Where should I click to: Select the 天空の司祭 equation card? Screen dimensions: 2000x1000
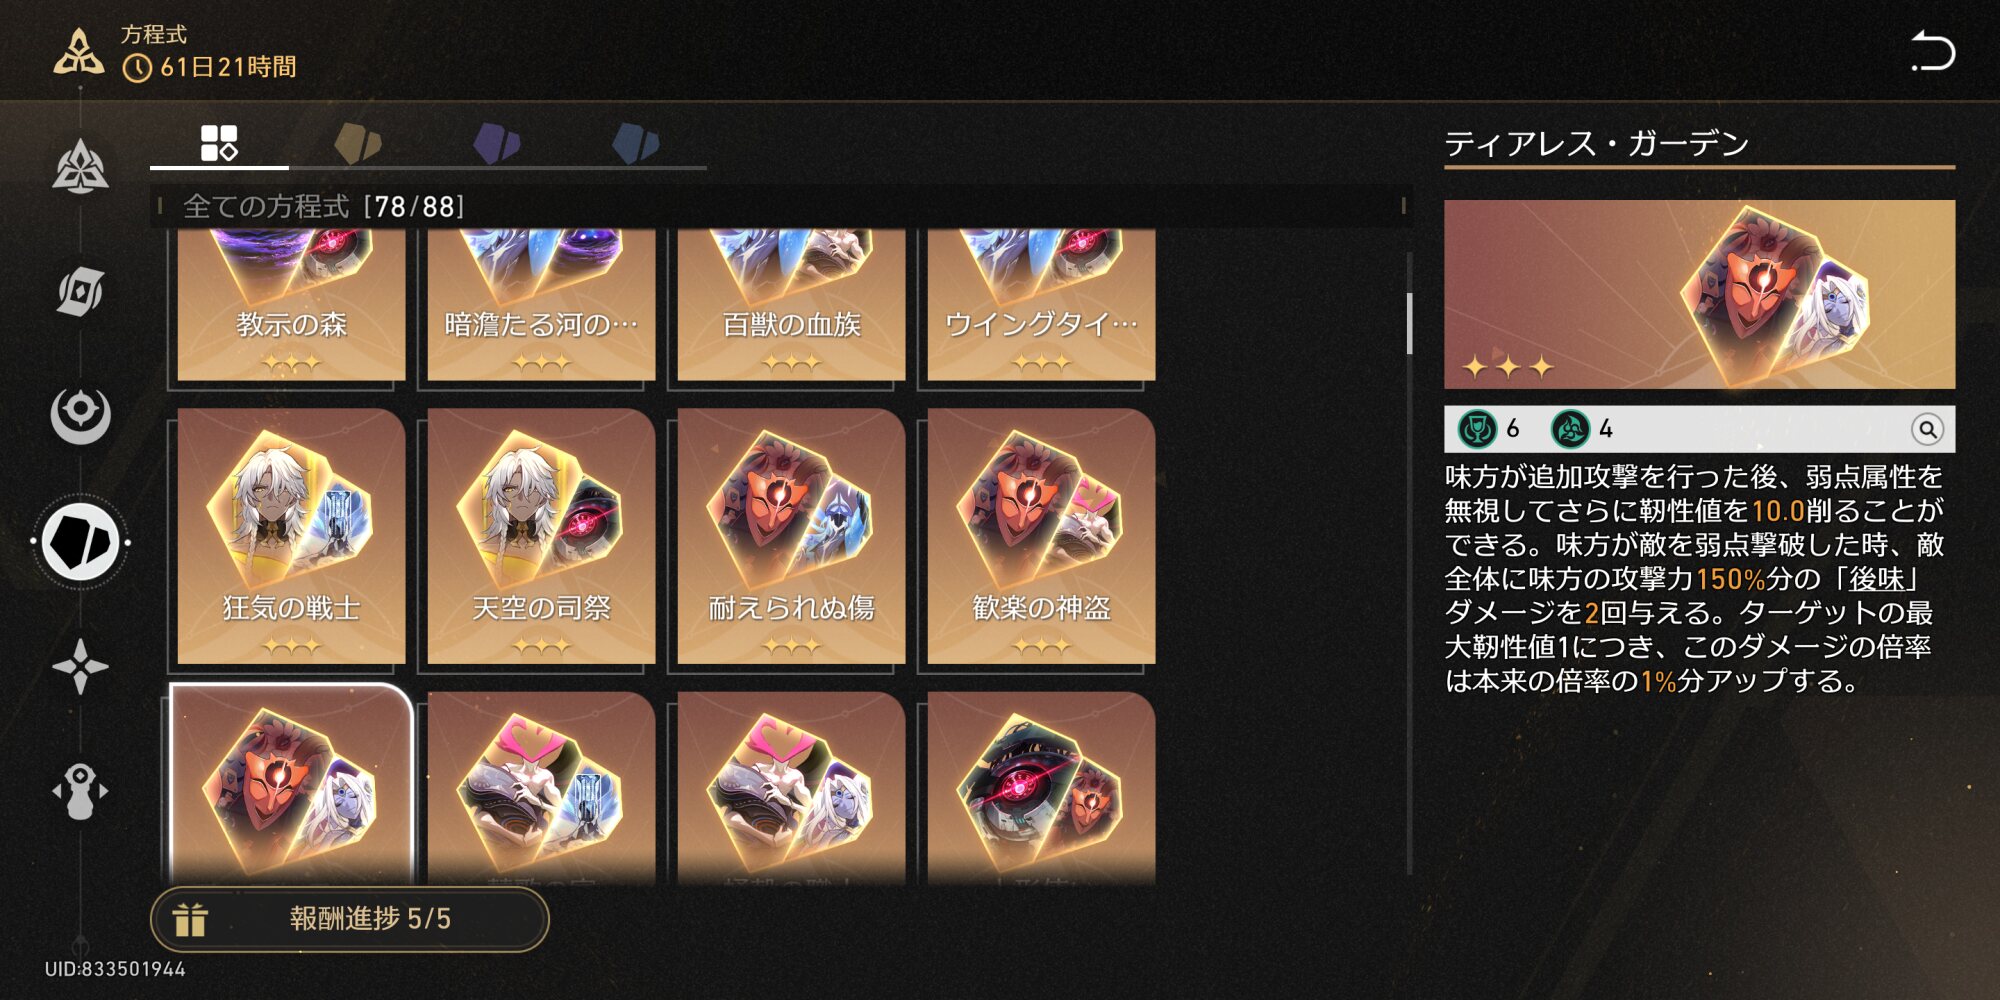pos(541,536)
